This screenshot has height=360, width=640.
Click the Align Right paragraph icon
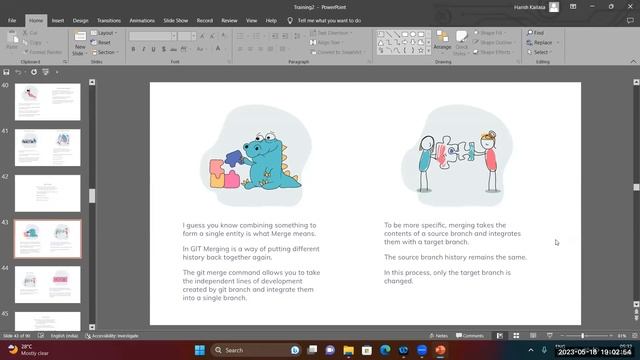point(260,49)
